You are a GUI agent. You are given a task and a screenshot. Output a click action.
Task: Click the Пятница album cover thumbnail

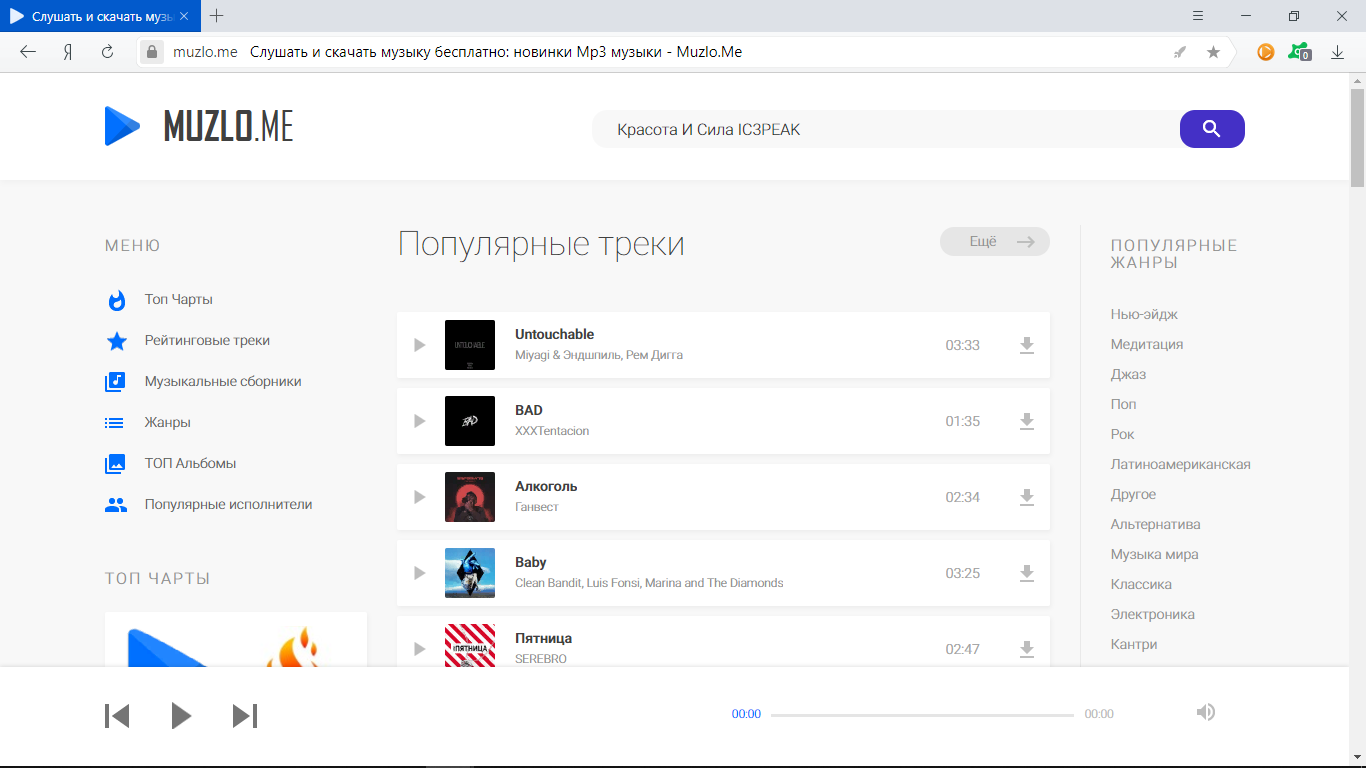pyautogui.click(x=470, y=645)
